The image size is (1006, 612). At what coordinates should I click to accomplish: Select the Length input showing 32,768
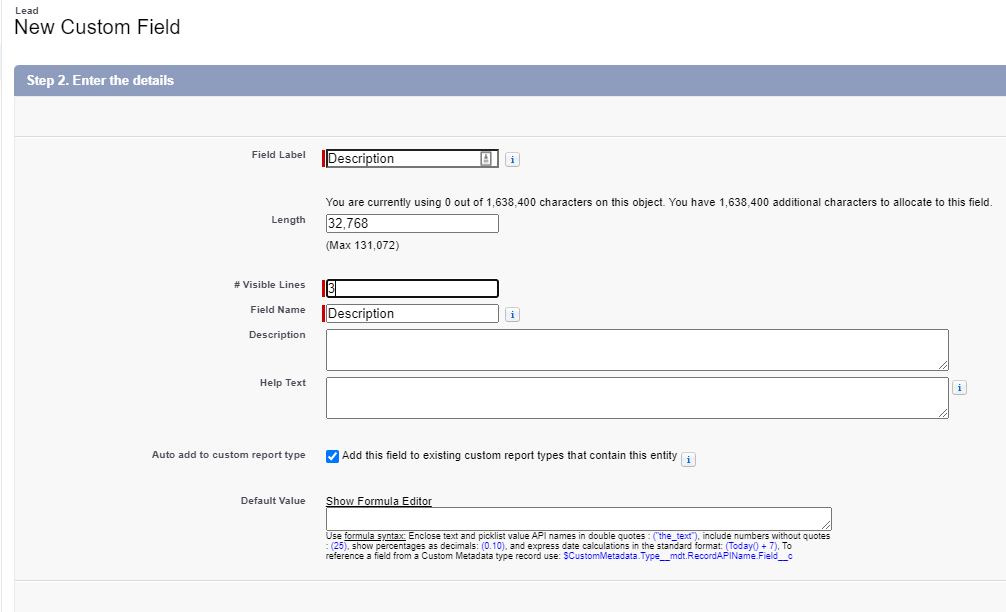(x=411, y=222)
